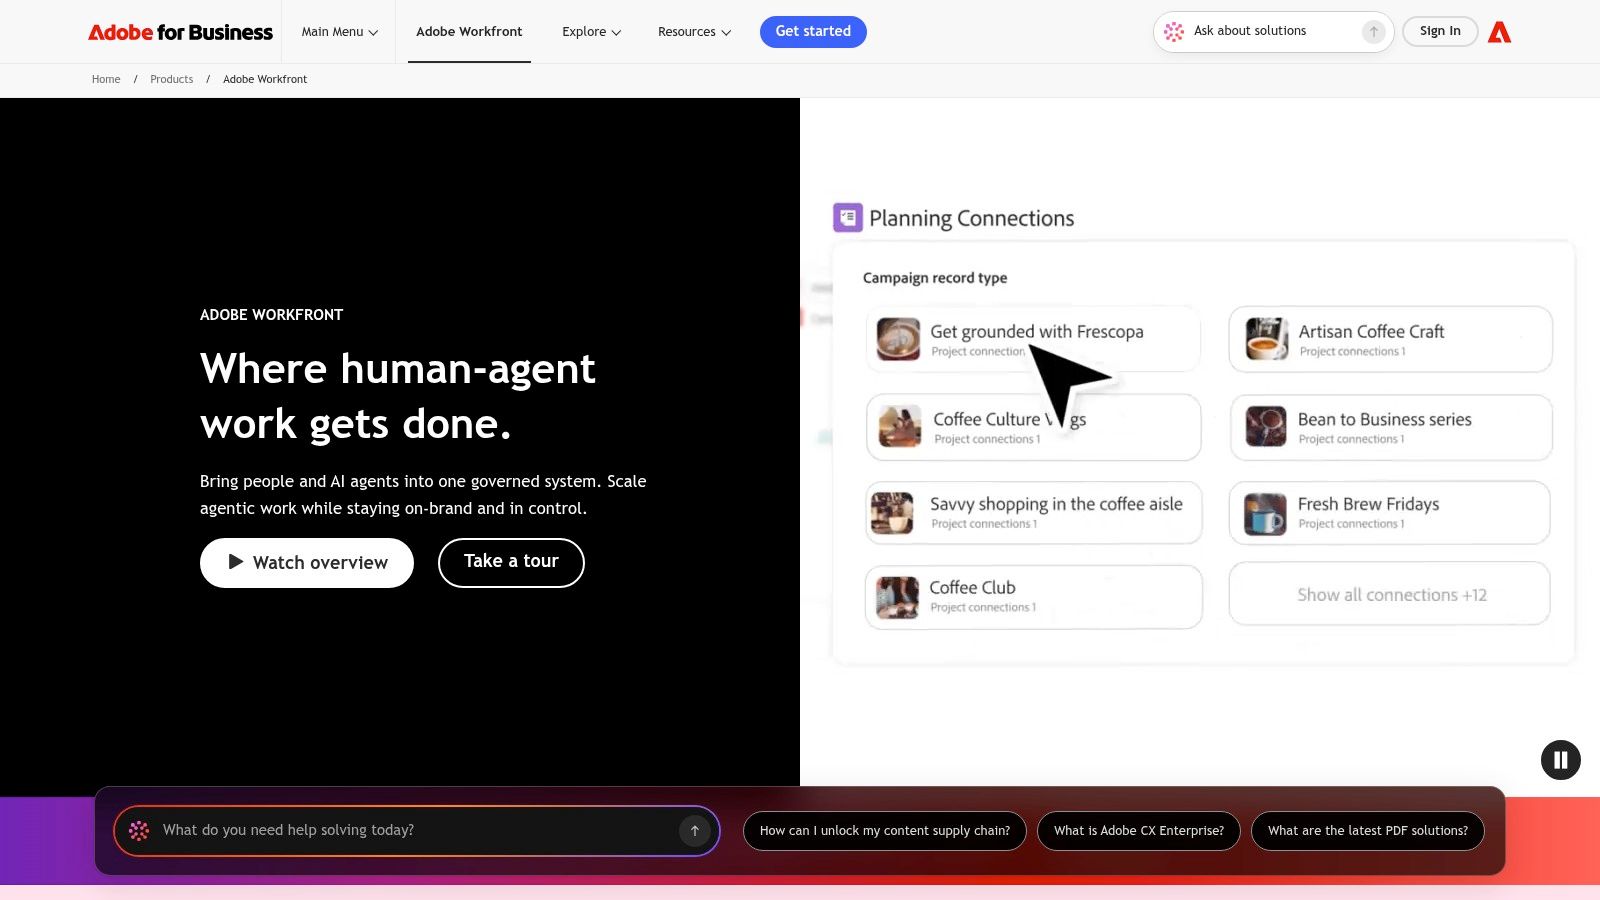Click the Sign In button

pos(1440,32)
